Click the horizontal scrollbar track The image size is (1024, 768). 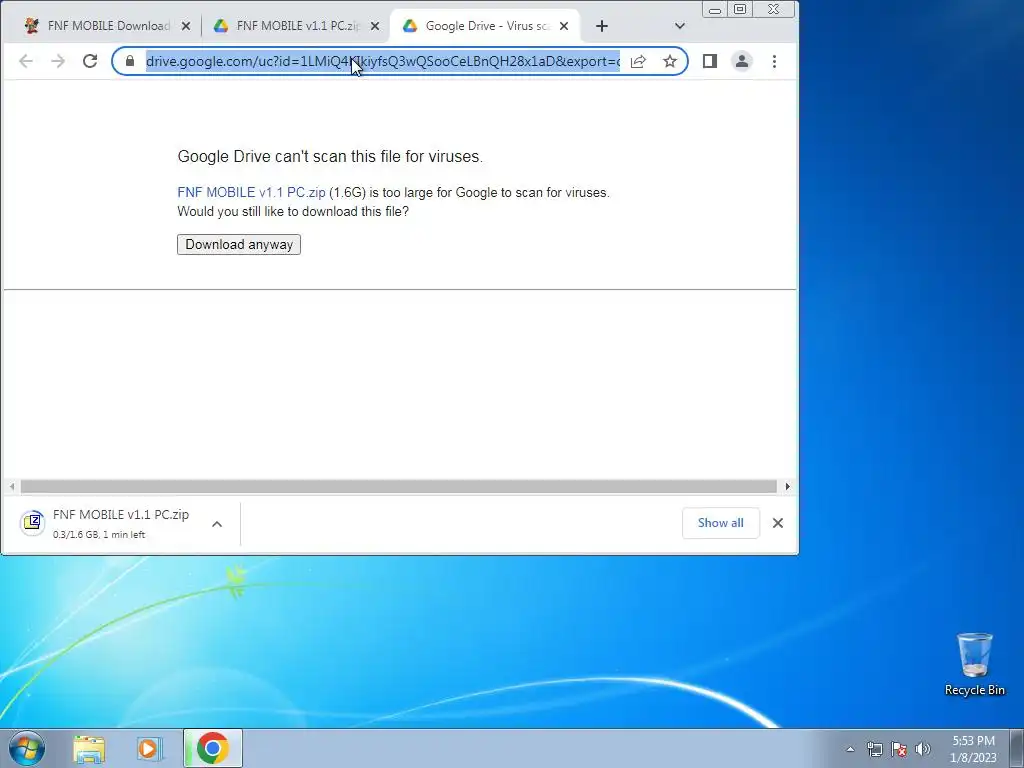click(398, 487)
